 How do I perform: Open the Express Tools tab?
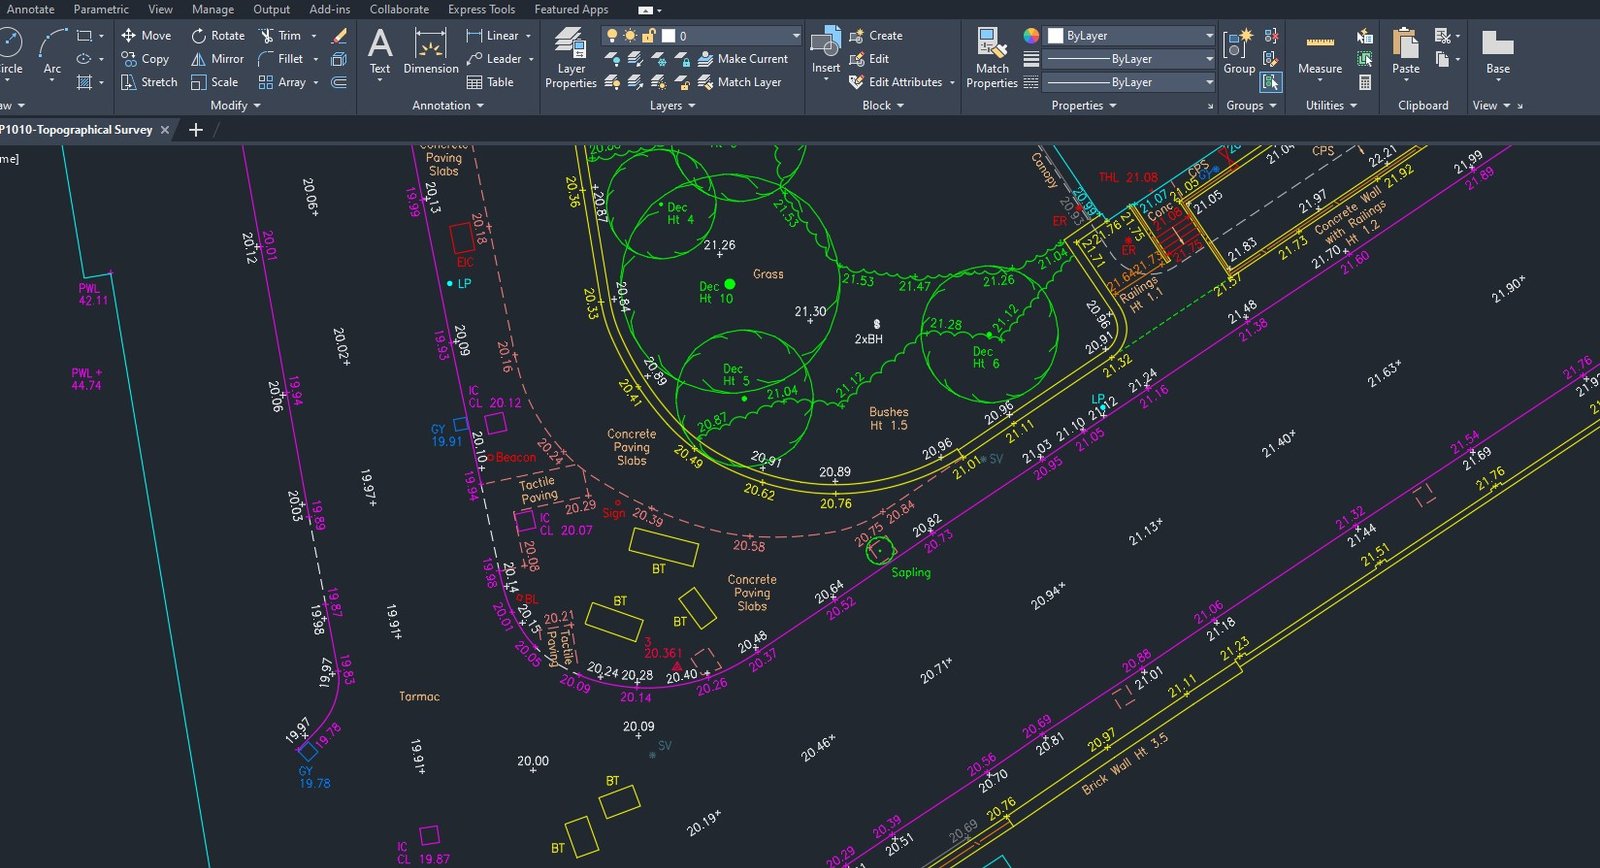tap(481, 9)
